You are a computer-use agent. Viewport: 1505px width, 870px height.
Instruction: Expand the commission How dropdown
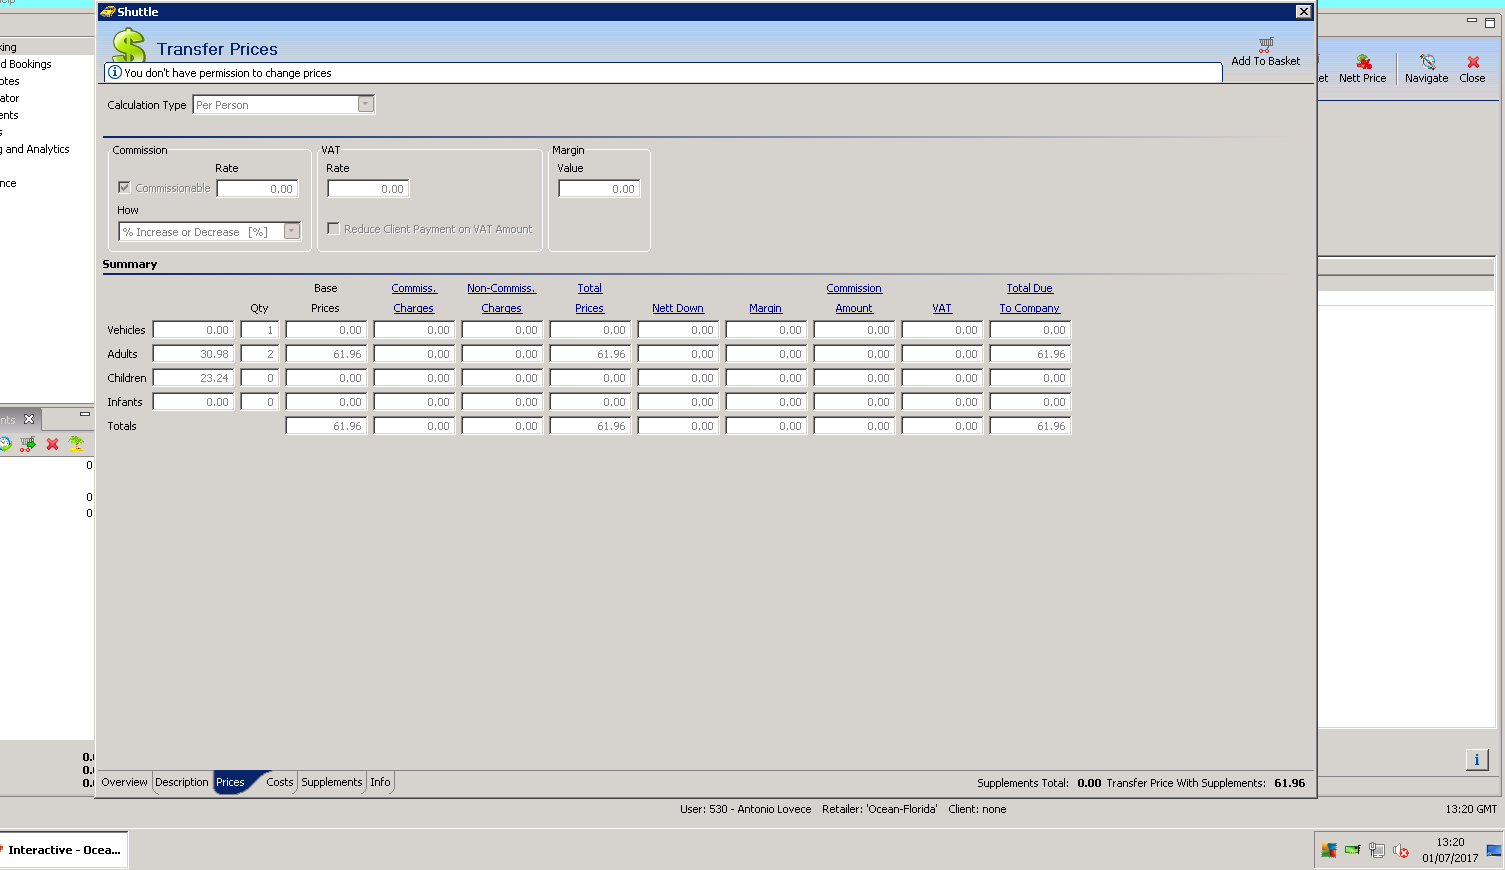(292, 232)
